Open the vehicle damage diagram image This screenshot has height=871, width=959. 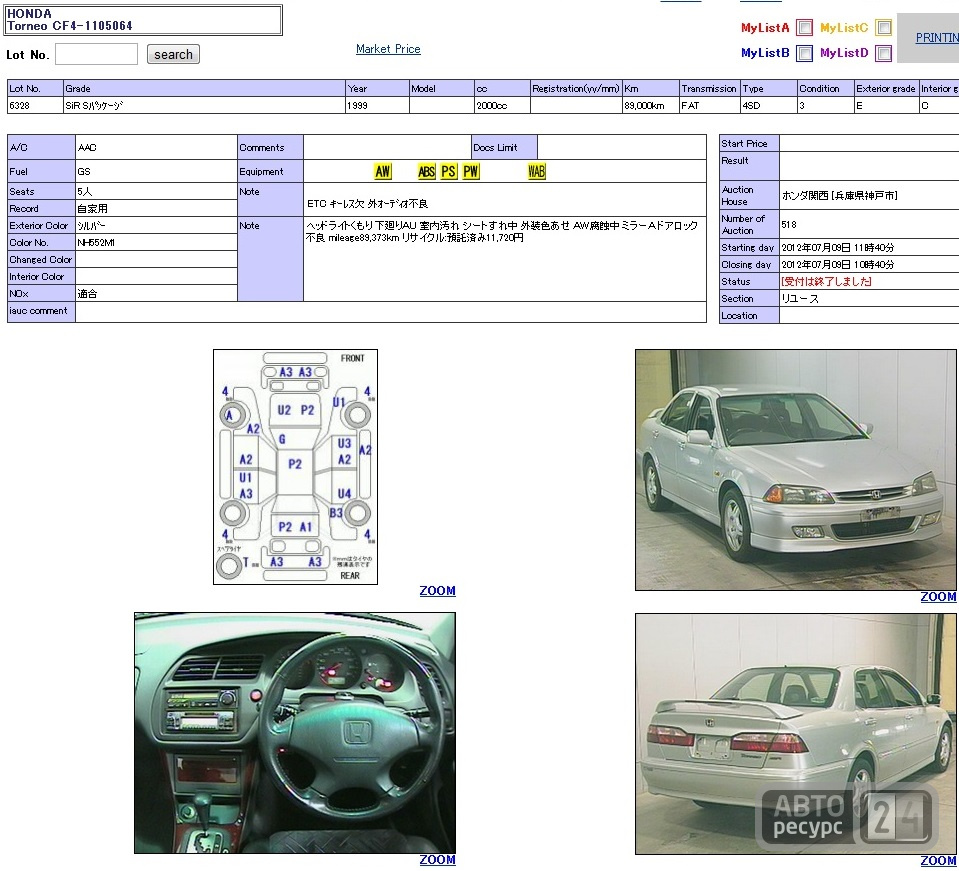[295, 467]
